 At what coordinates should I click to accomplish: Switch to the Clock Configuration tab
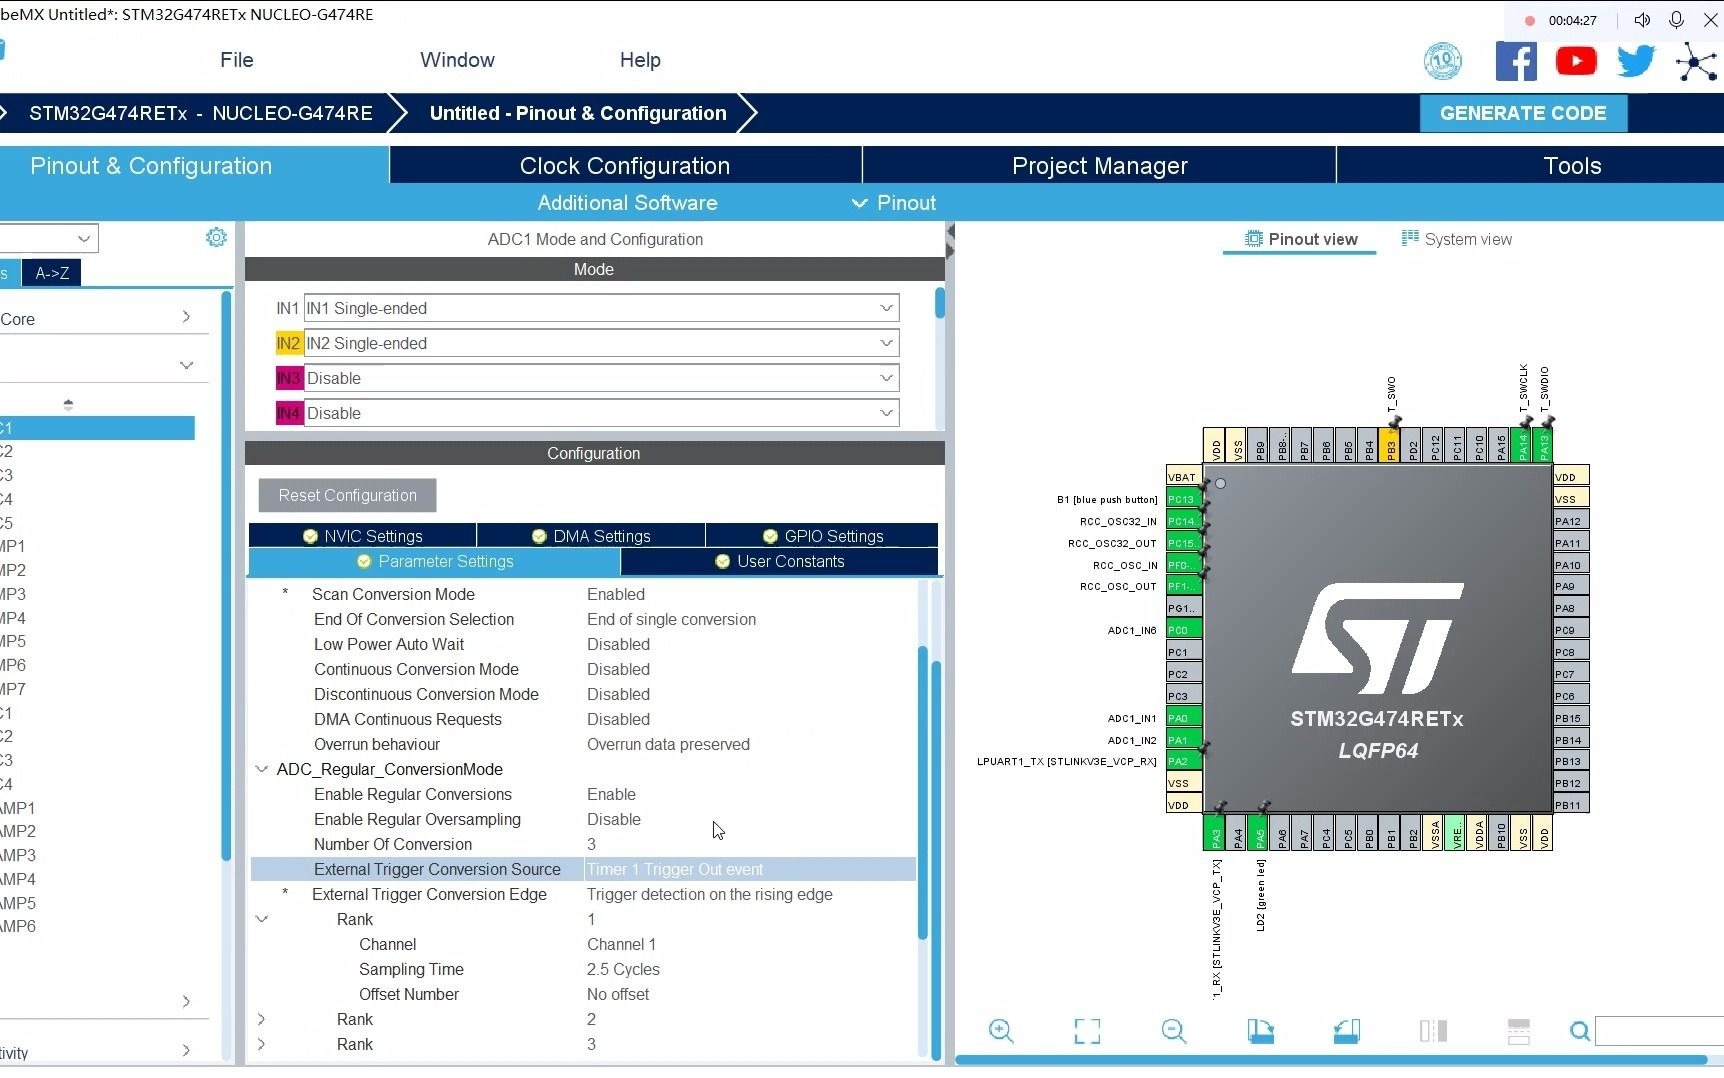coord(624,165)
